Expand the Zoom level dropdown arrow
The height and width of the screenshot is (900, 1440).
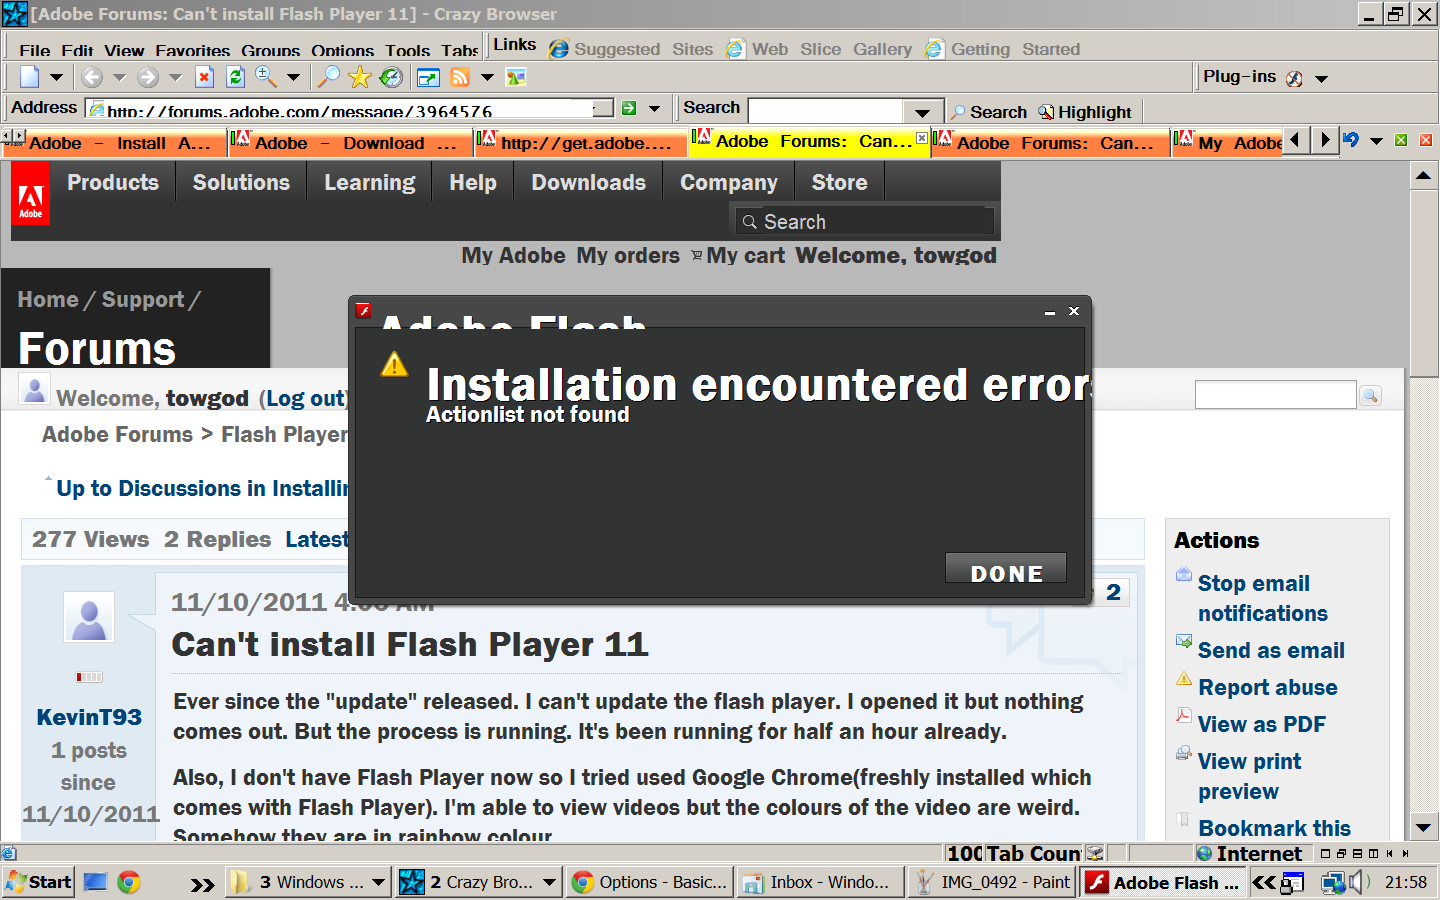pos(293,77)
